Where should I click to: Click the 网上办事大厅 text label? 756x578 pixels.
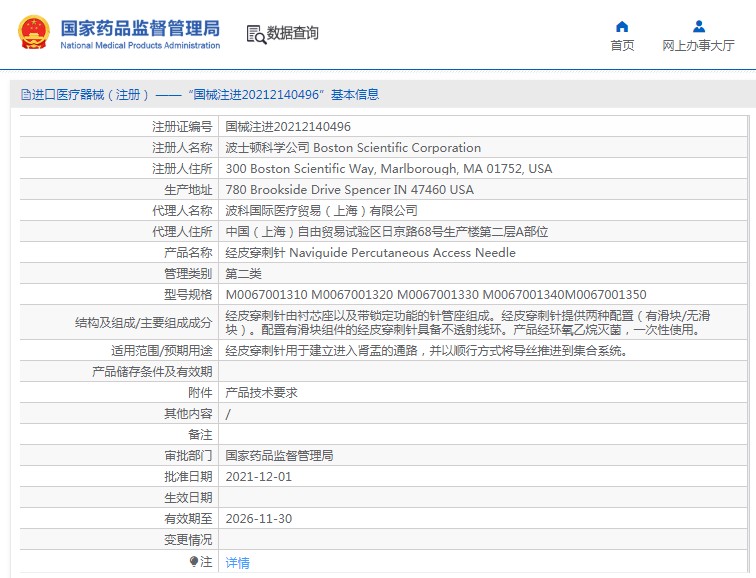(698, 45)
